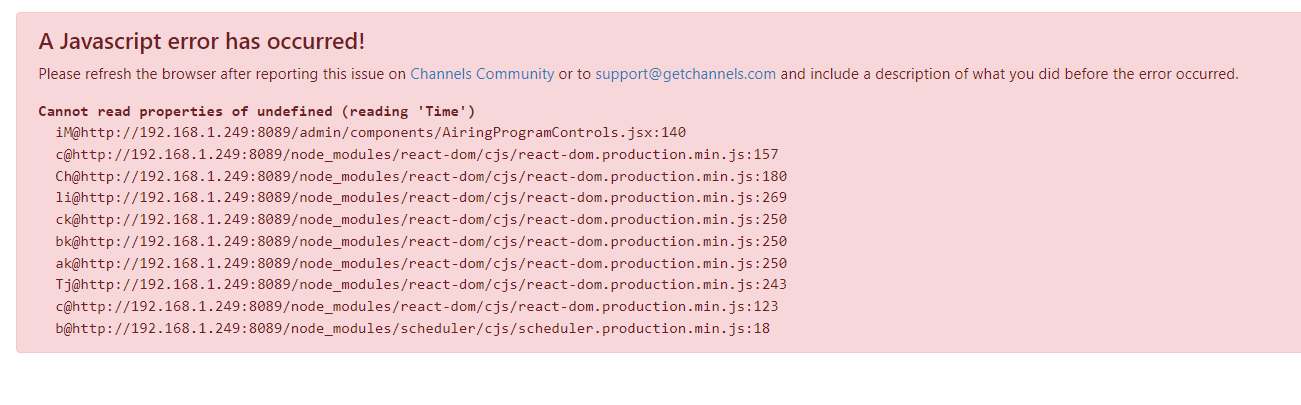The height and width of the screenshot is (405, 1301).
Task: Click the "Please refresh the browser" text
Action: click(119, 74)
